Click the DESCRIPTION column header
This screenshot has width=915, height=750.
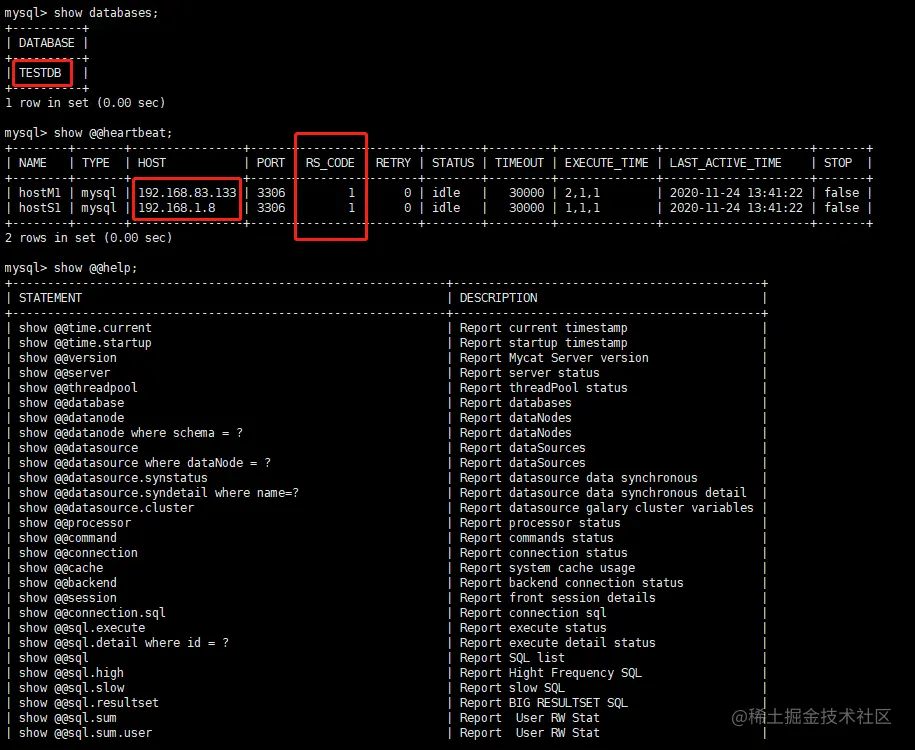pyautogui.click(x=498, y=298)
